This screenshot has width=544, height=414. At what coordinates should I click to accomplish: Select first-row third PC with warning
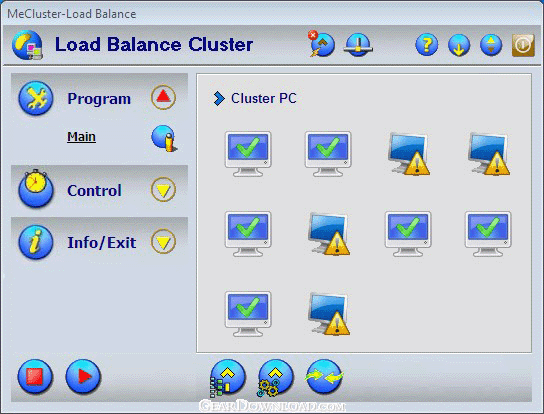(408, 153)
